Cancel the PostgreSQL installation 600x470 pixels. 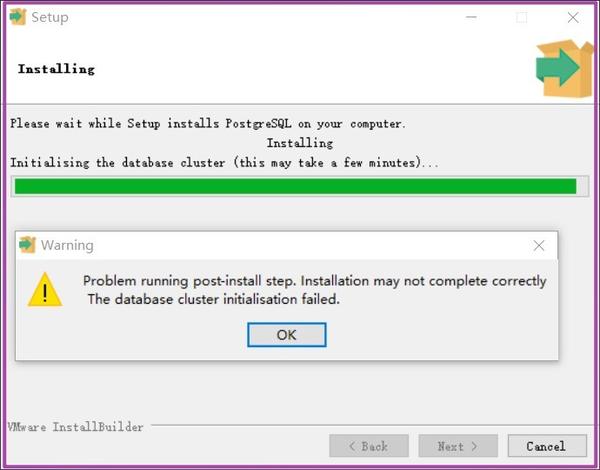pyautogui.click(x=547, y=446)
